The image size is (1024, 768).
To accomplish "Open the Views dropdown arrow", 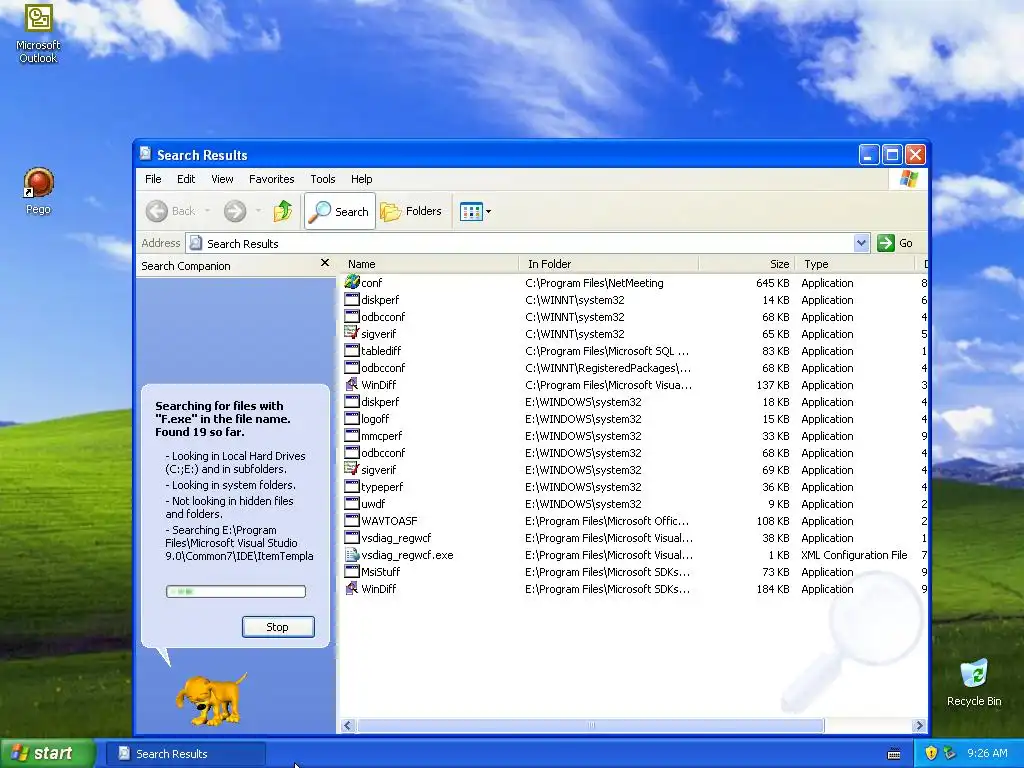I will pyautogui.click(x=488, y=212).
